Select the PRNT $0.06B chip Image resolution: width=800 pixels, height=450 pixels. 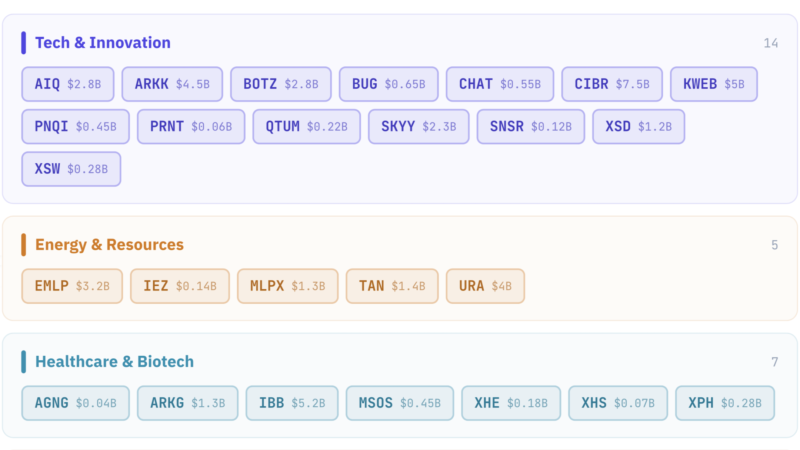click(191, 127)
